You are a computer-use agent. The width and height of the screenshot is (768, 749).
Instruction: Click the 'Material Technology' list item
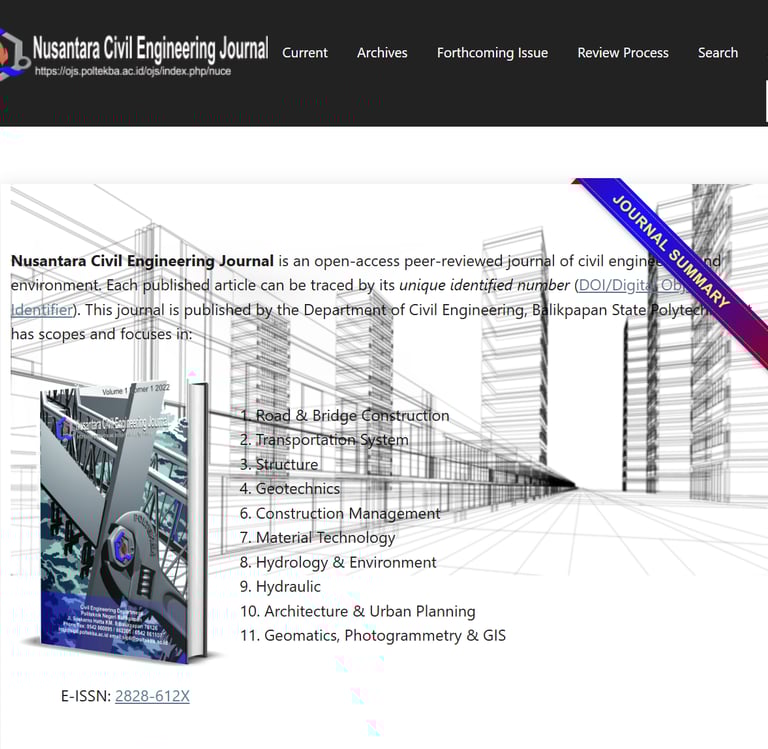tap(325, 538)
